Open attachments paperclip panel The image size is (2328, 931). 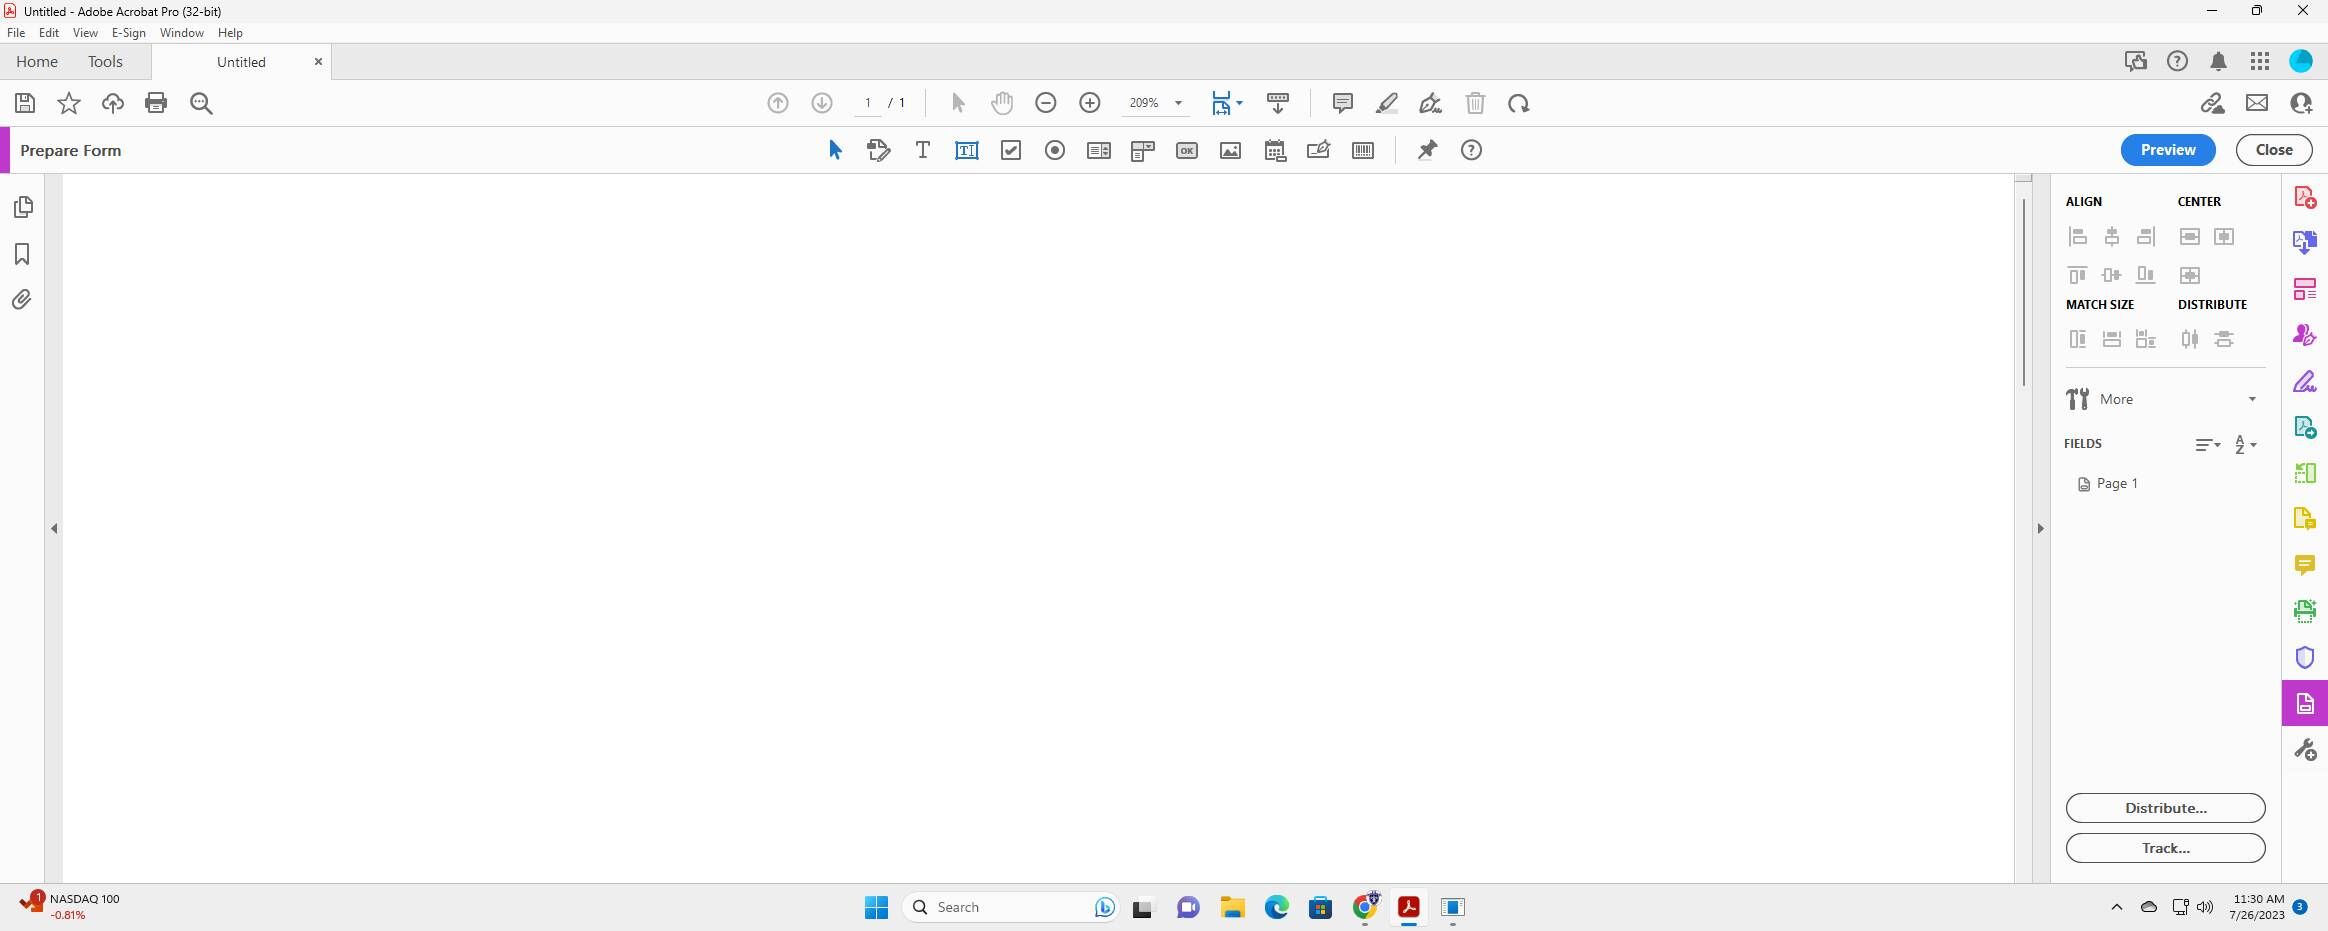[x=22, y=300]
